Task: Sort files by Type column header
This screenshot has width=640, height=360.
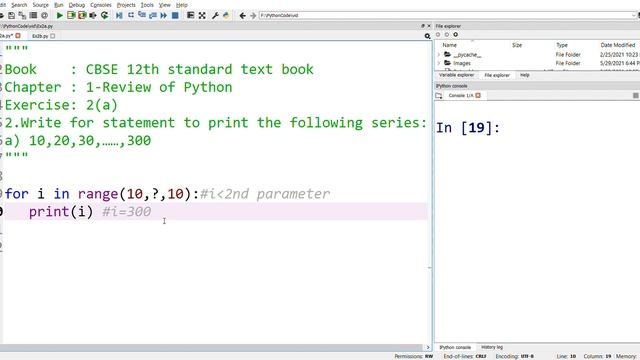Action: [562, 45]
